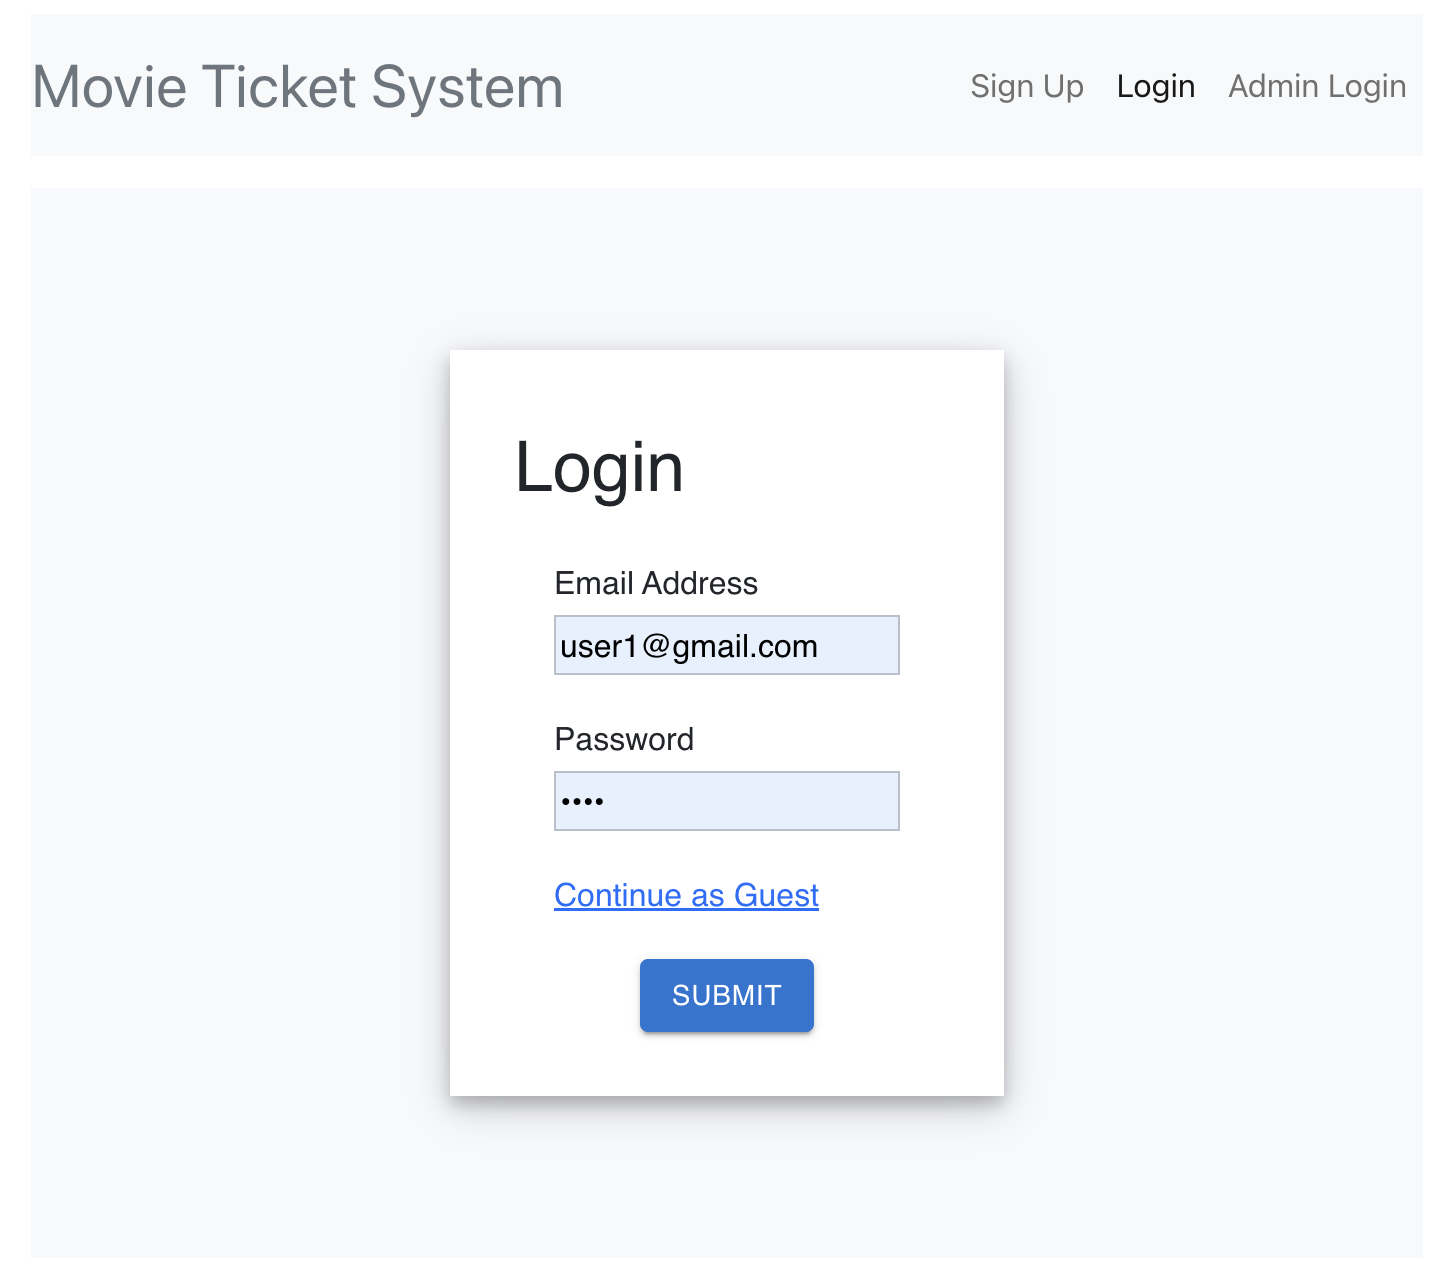1444x1284 pixels.
Task: Submit the login form
Action: (727, 995)
